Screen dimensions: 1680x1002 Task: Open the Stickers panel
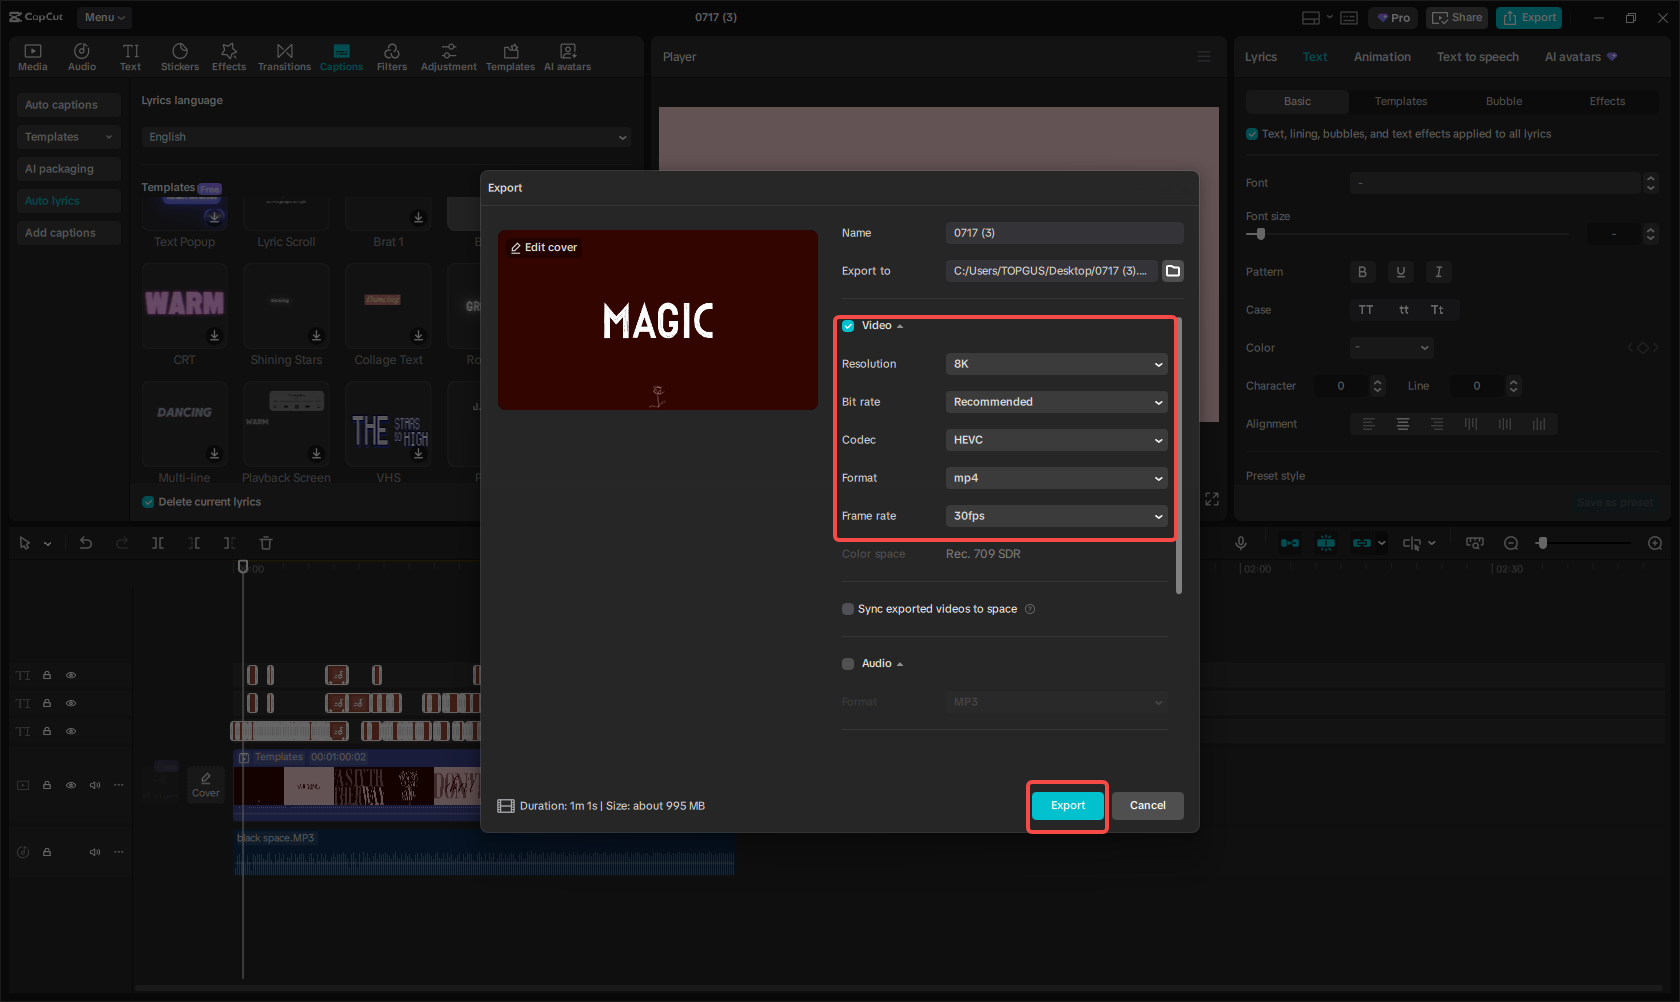180,56
